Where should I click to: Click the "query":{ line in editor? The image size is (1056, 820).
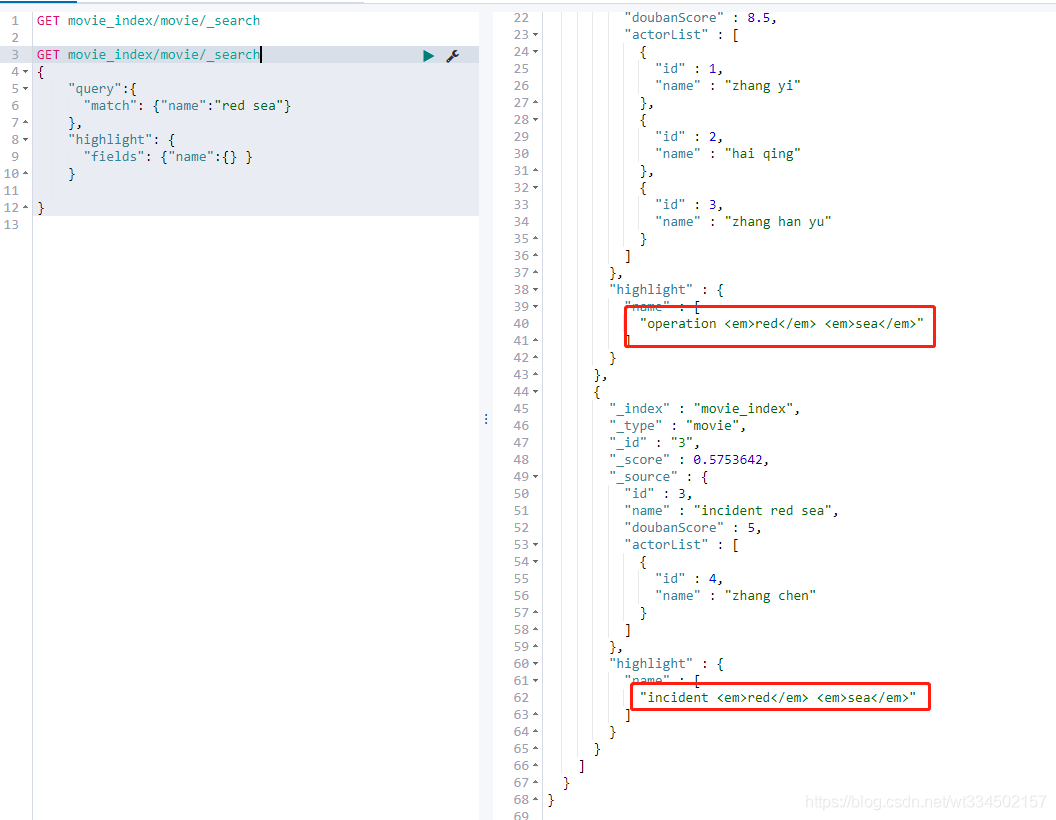[102, 89]
